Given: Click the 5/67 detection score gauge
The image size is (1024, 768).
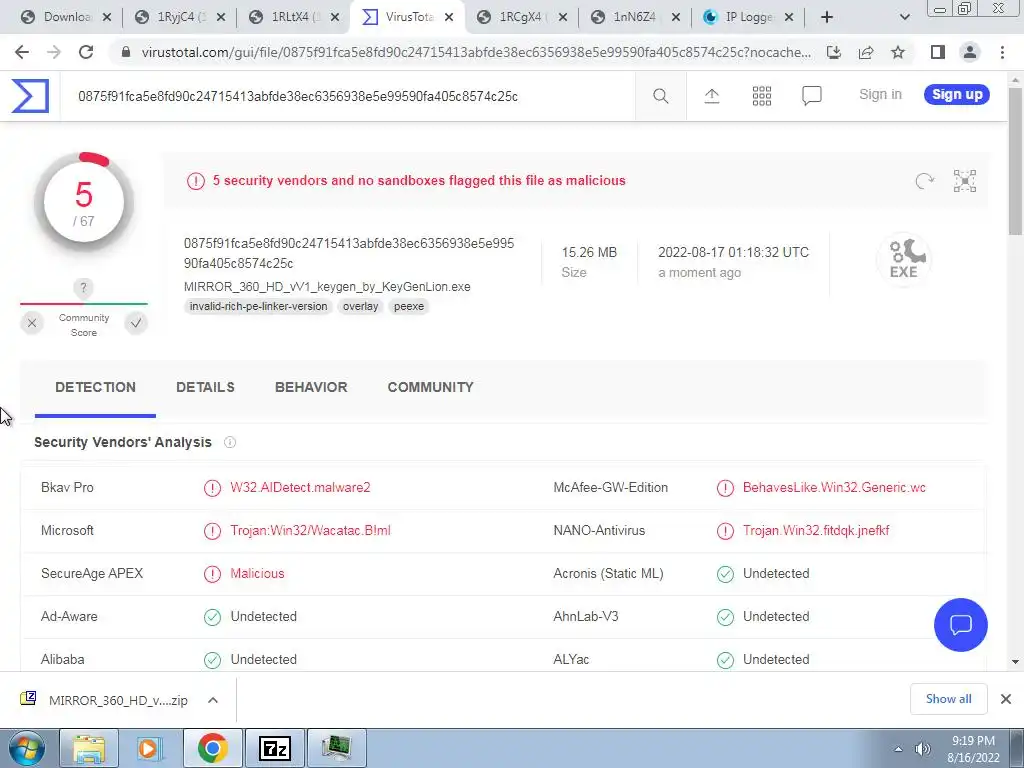Looking at the screenshot, I should pos(84,202).
